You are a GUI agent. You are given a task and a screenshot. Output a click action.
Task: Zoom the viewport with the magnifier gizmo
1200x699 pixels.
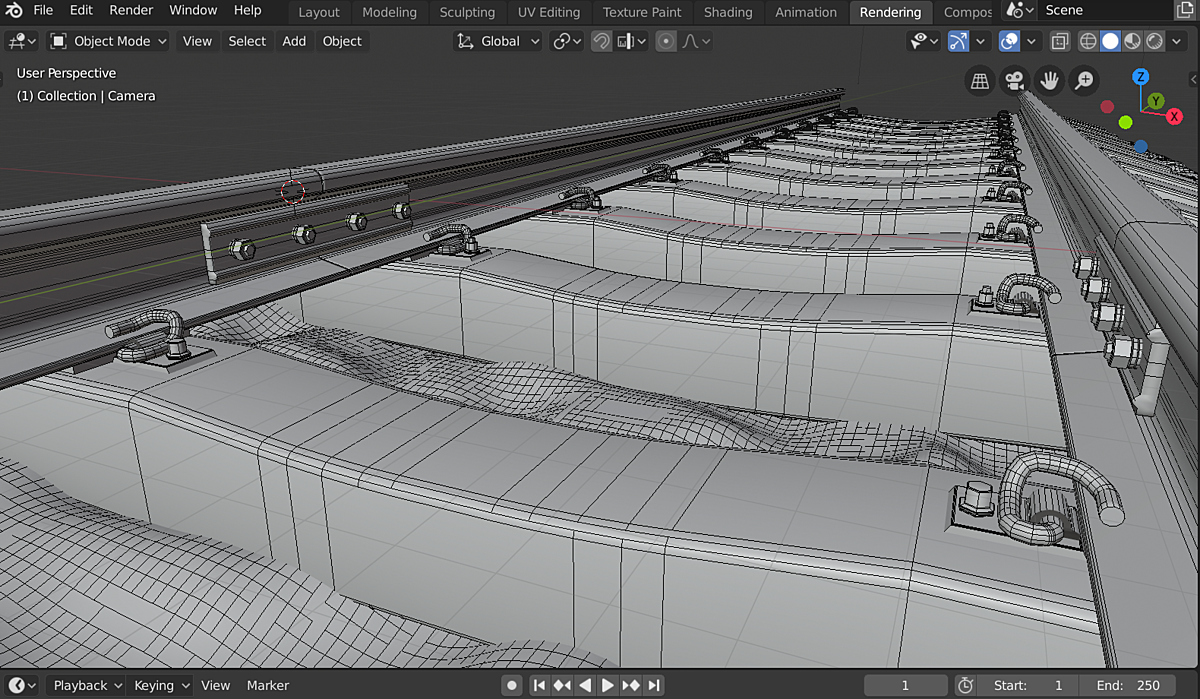1084,80
